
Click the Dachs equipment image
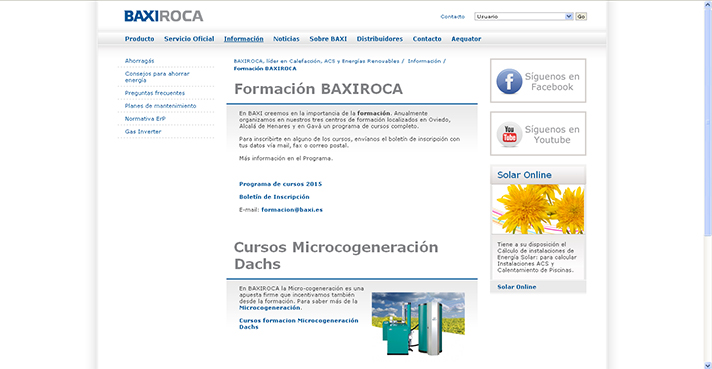click(x=418, y=324)
